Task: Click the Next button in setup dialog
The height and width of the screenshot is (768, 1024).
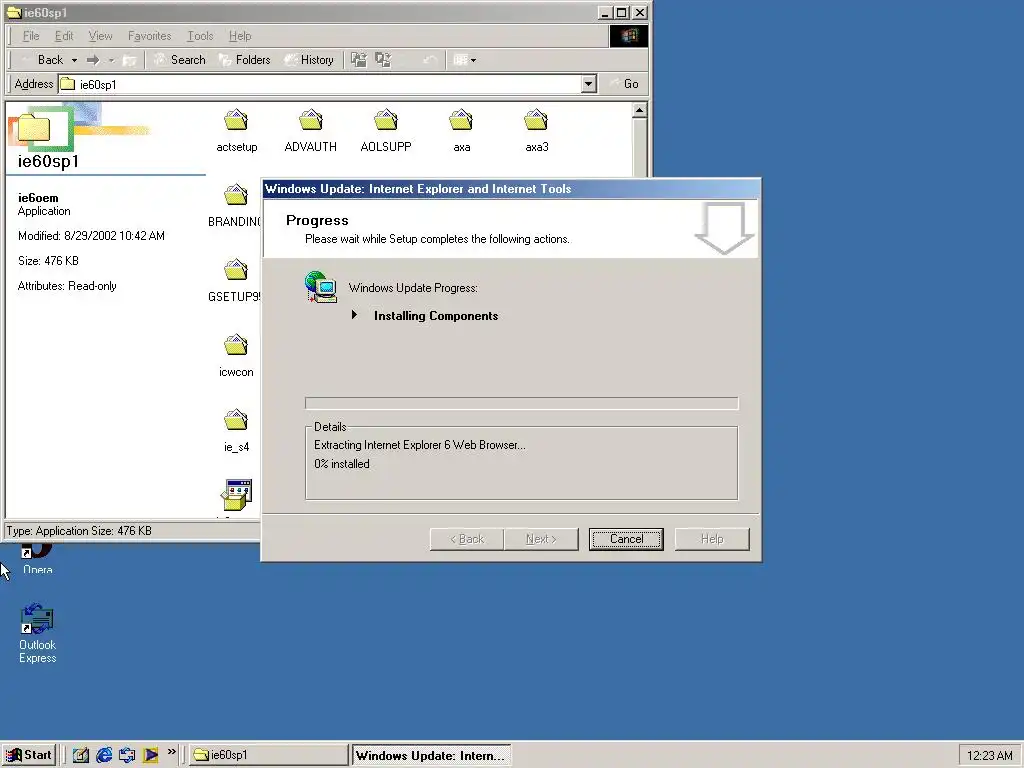Action: (541, 539)
